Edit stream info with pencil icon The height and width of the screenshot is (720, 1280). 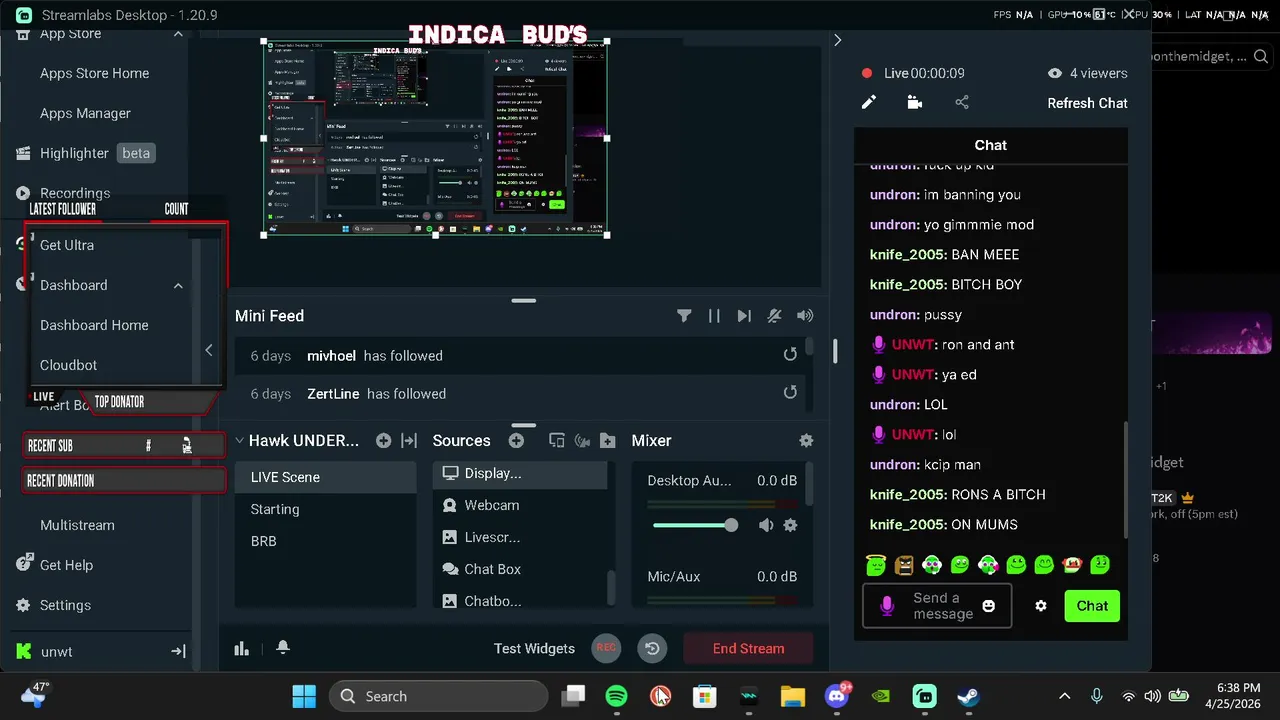pyautogui.click(x=869, y=102)
